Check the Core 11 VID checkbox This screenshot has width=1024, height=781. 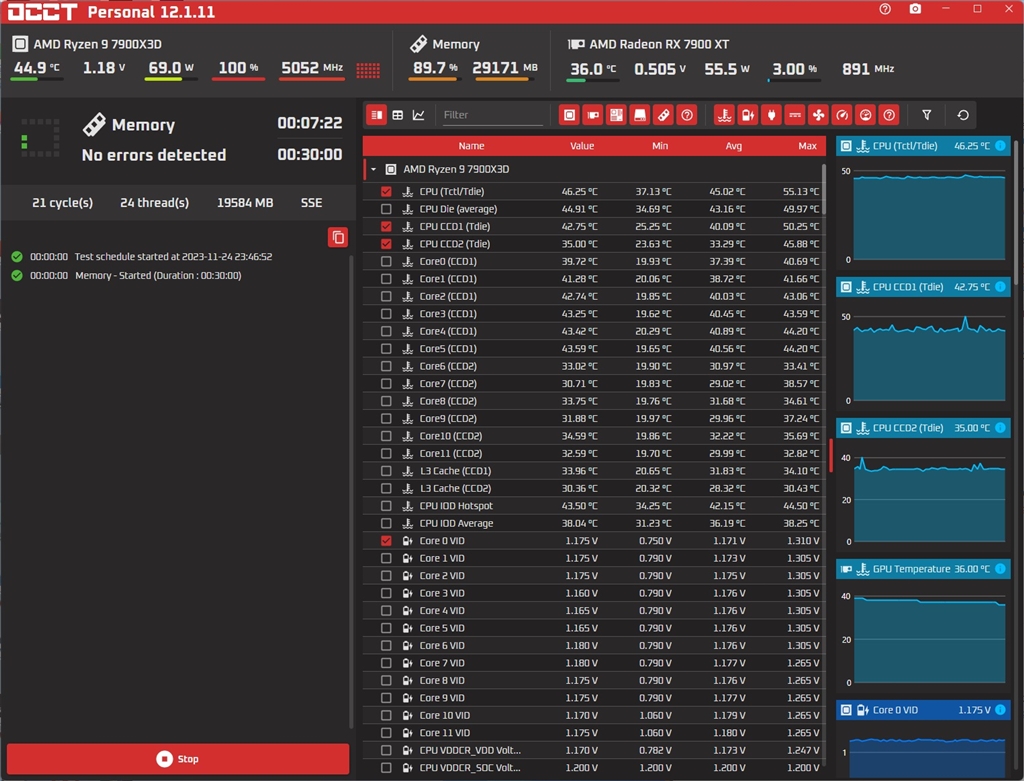pos(386,733)
